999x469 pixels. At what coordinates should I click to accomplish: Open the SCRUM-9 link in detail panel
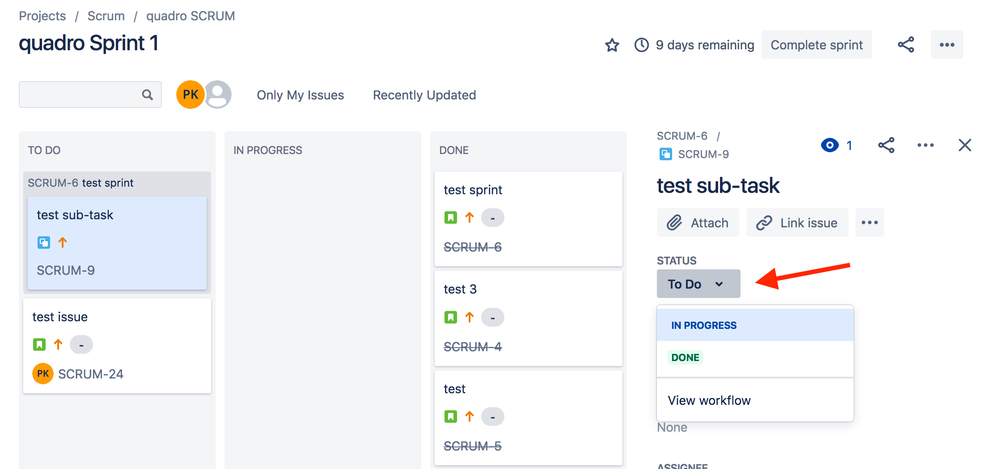click(x=703, y=154)
